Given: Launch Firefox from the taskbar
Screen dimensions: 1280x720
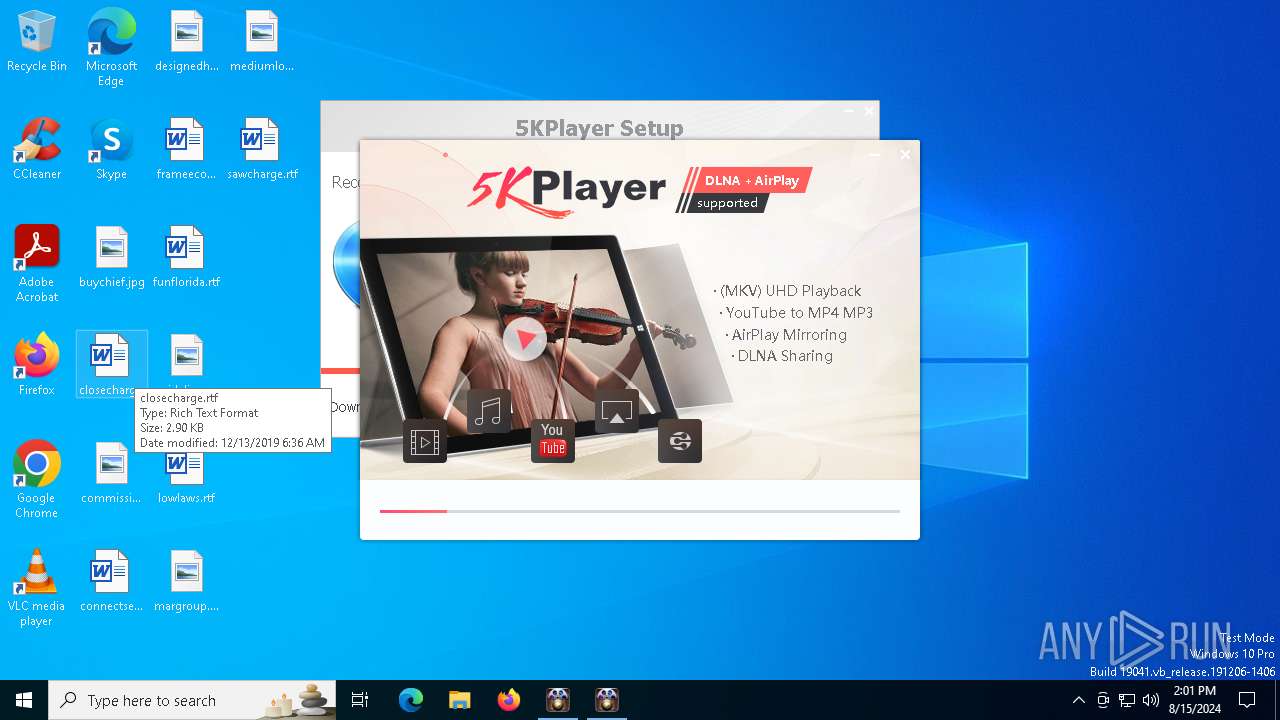Looking at the screenshot, I should coord(508,700).
